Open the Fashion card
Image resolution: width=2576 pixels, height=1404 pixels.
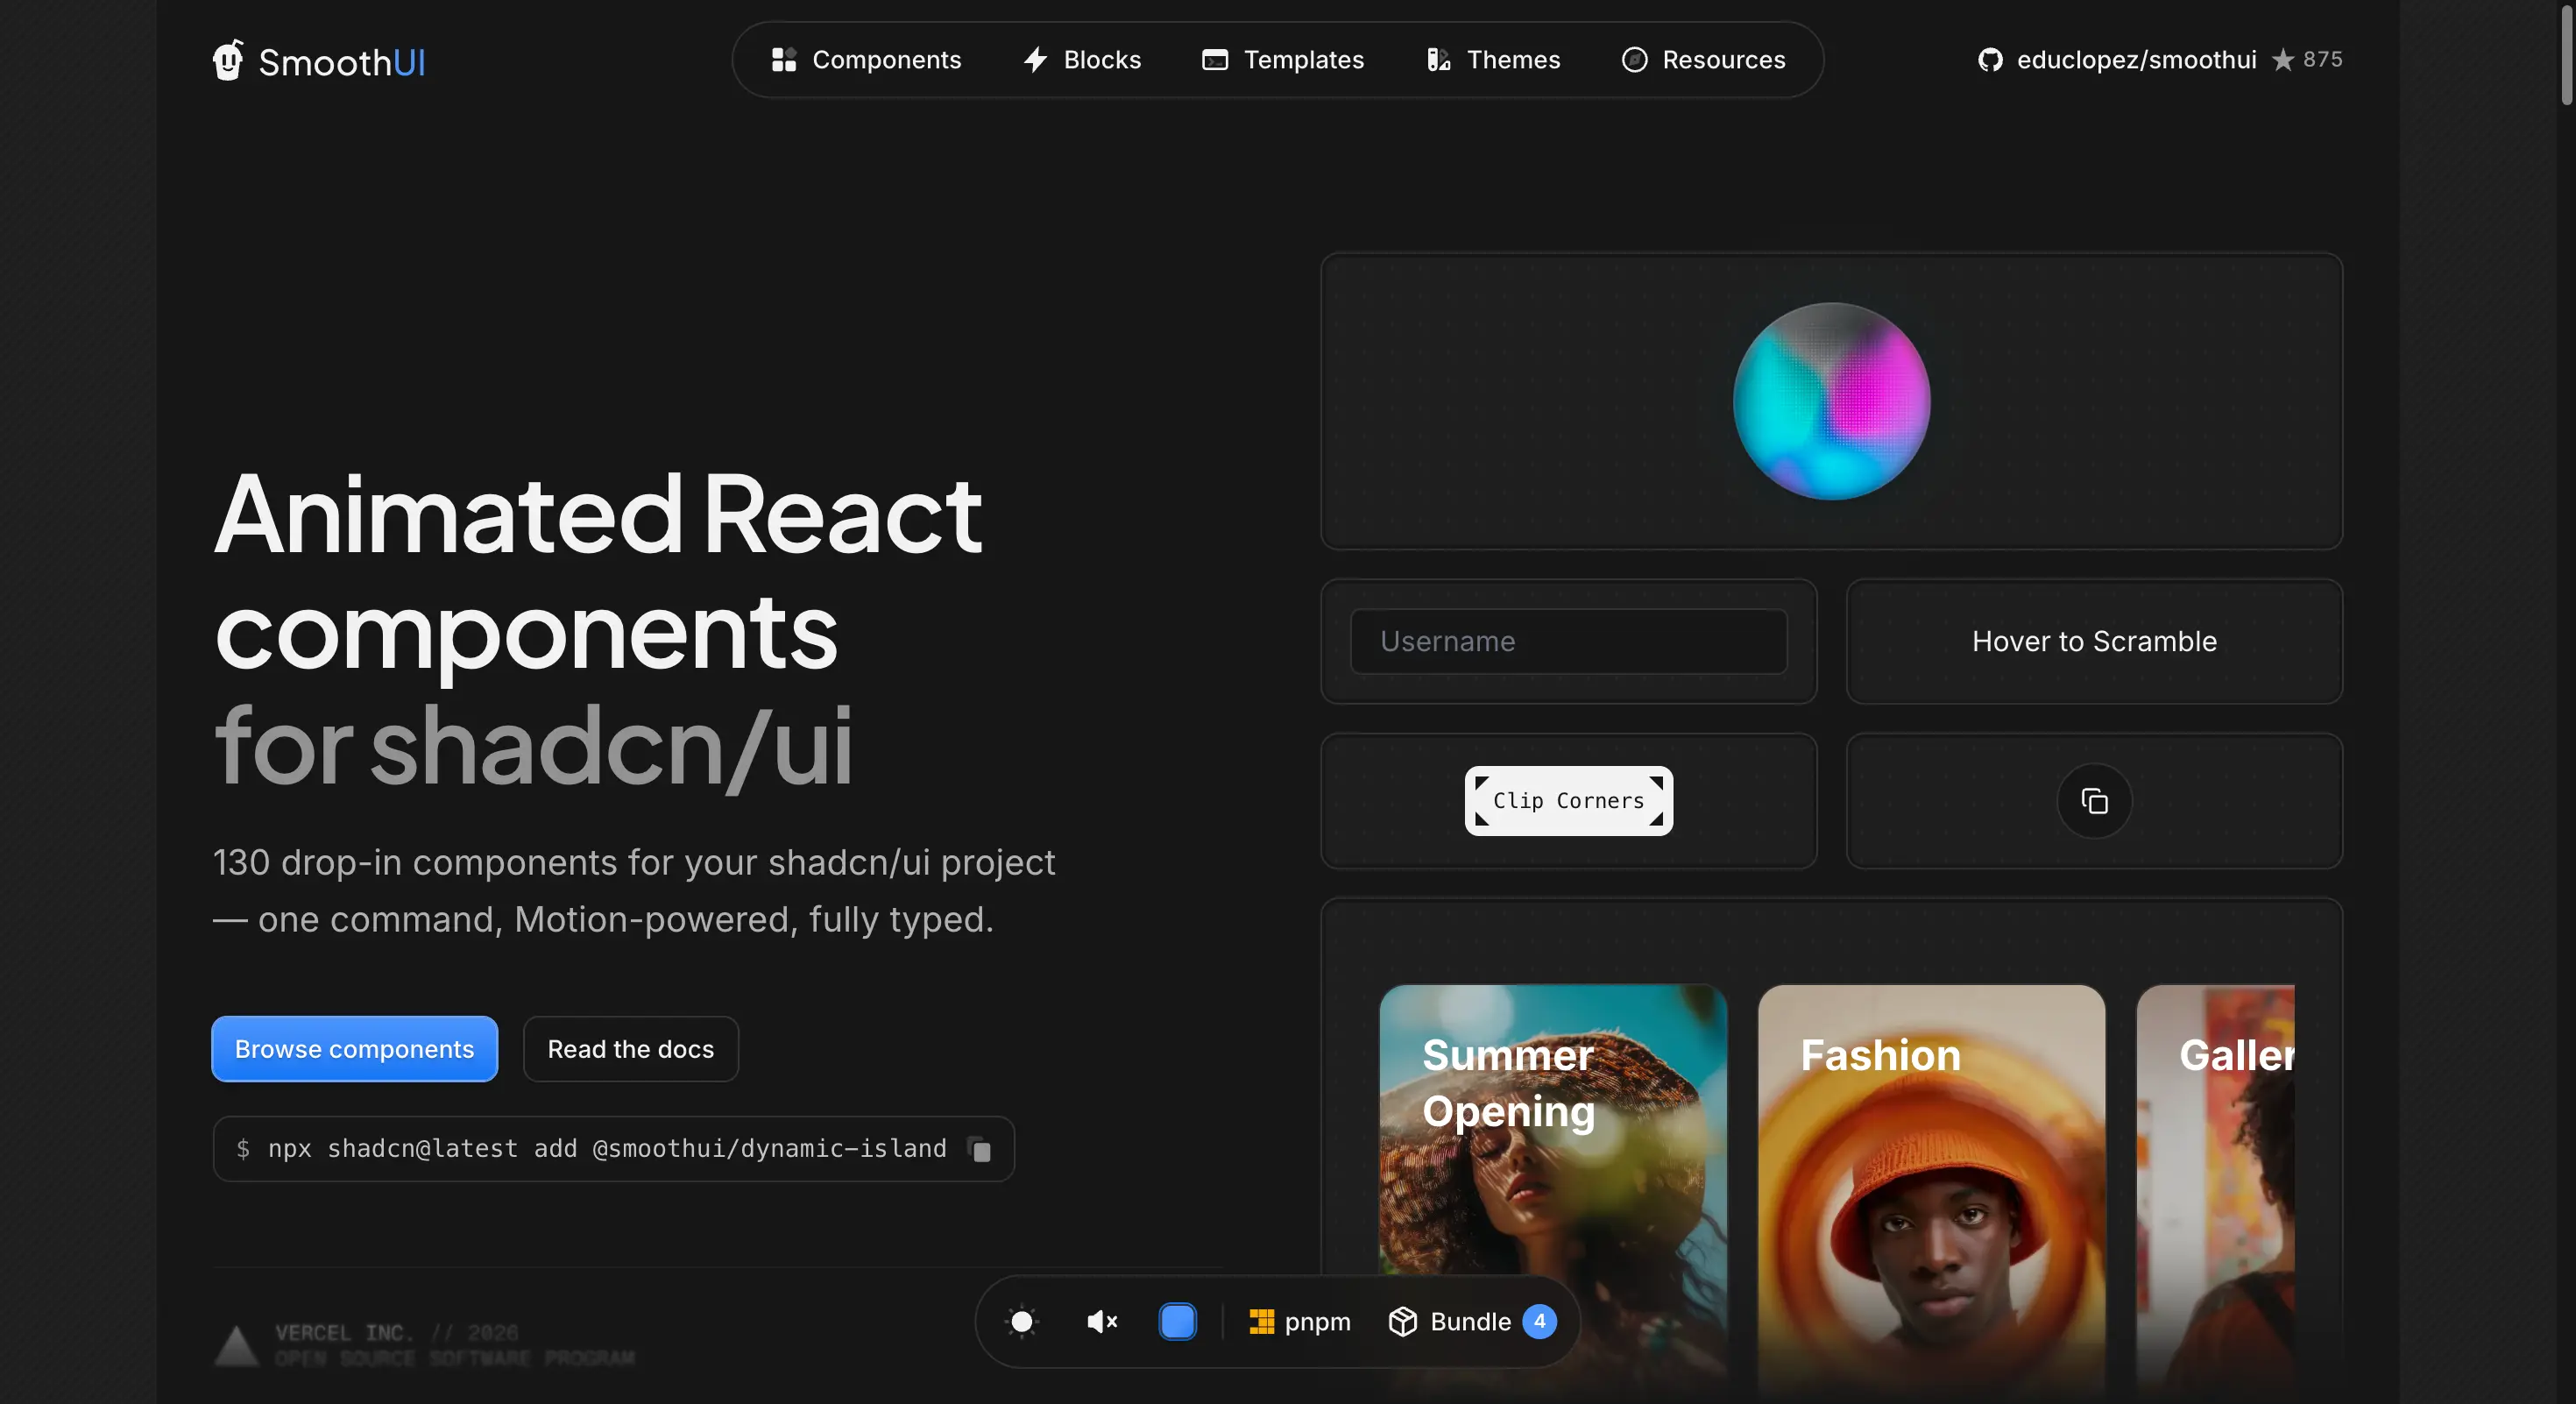1931,1190
